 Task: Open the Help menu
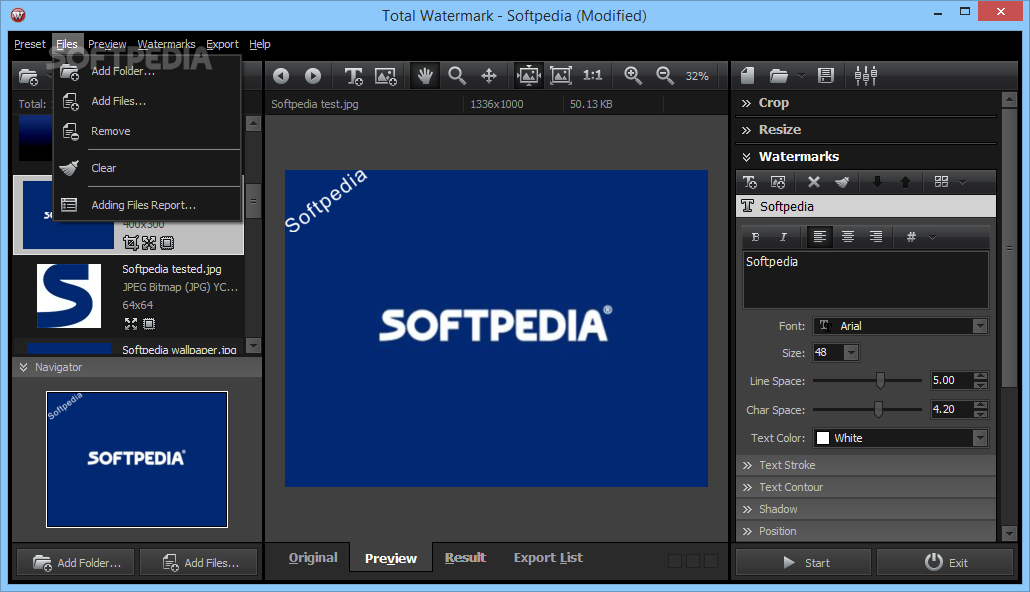(x=259, y=44)
